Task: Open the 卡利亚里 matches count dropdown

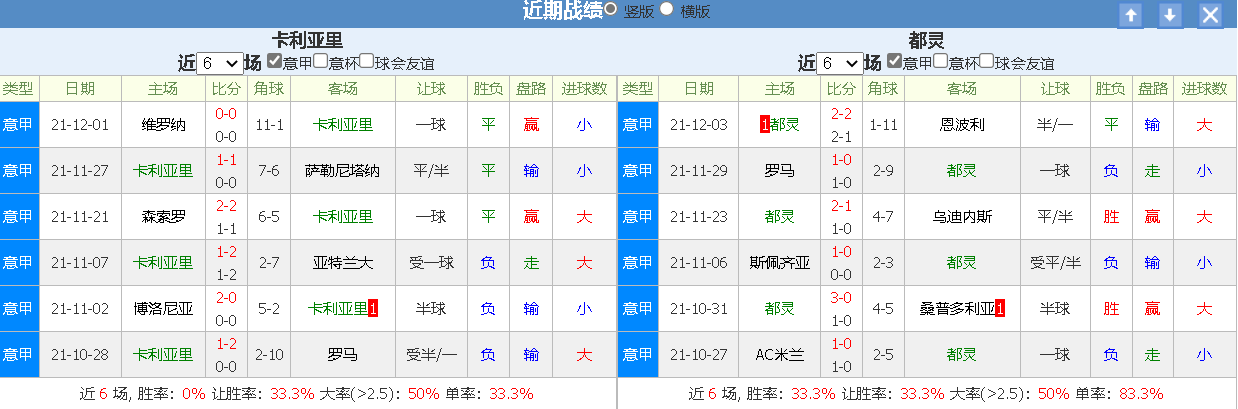Action: pos(219,62)
